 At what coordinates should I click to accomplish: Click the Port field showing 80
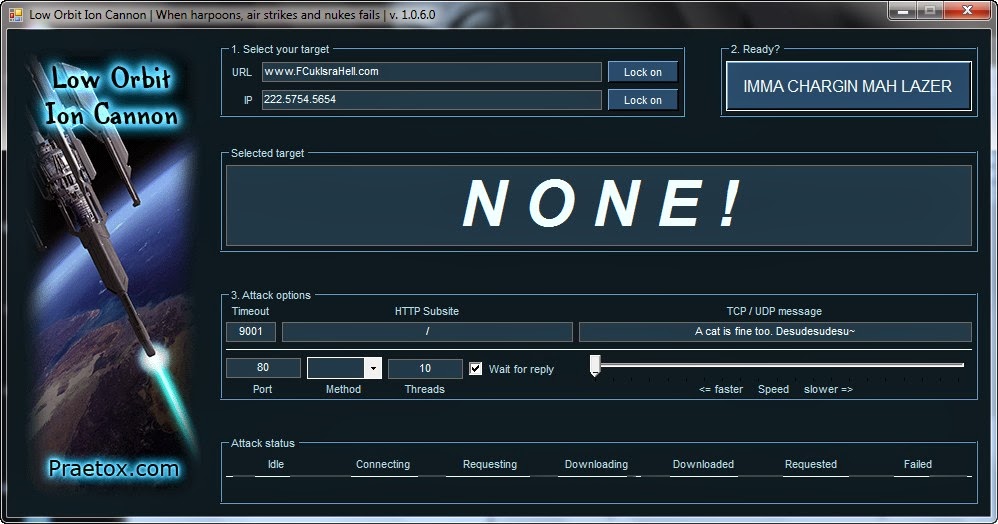pyautogui.click(x=263, y=368)
